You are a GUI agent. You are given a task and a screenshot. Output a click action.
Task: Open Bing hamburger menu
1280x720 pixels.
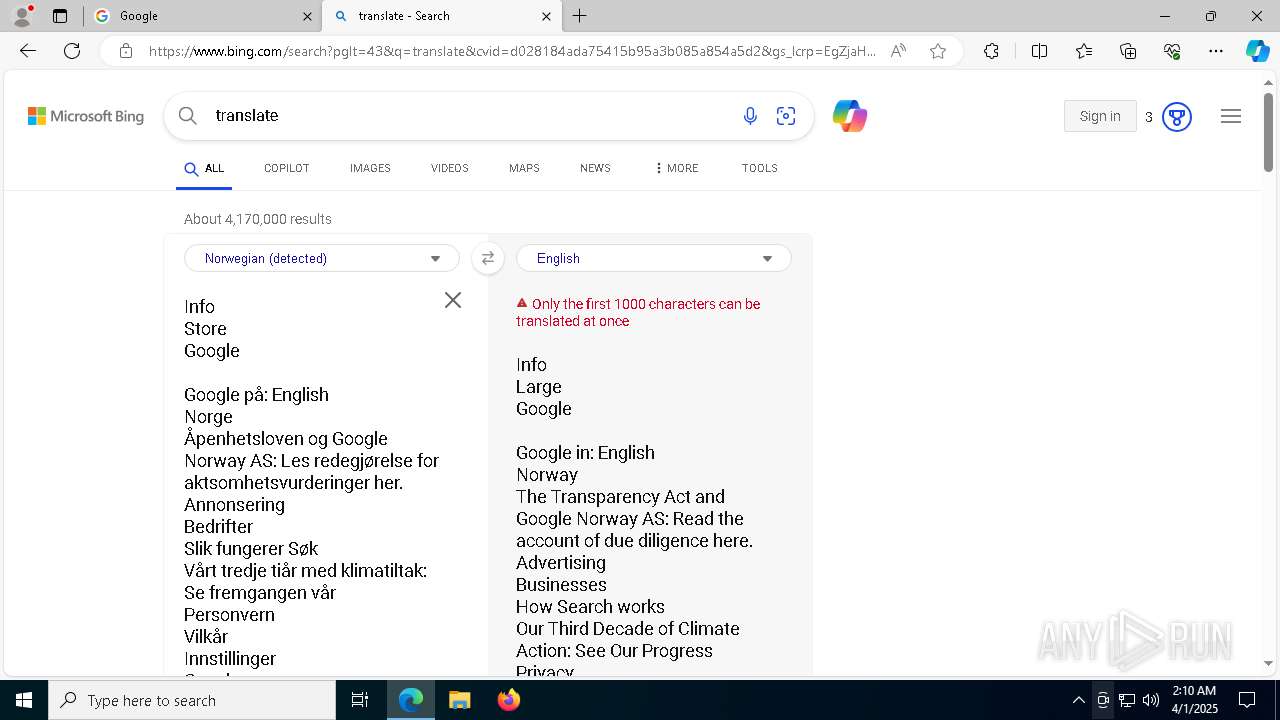(x=1231, y=116)
